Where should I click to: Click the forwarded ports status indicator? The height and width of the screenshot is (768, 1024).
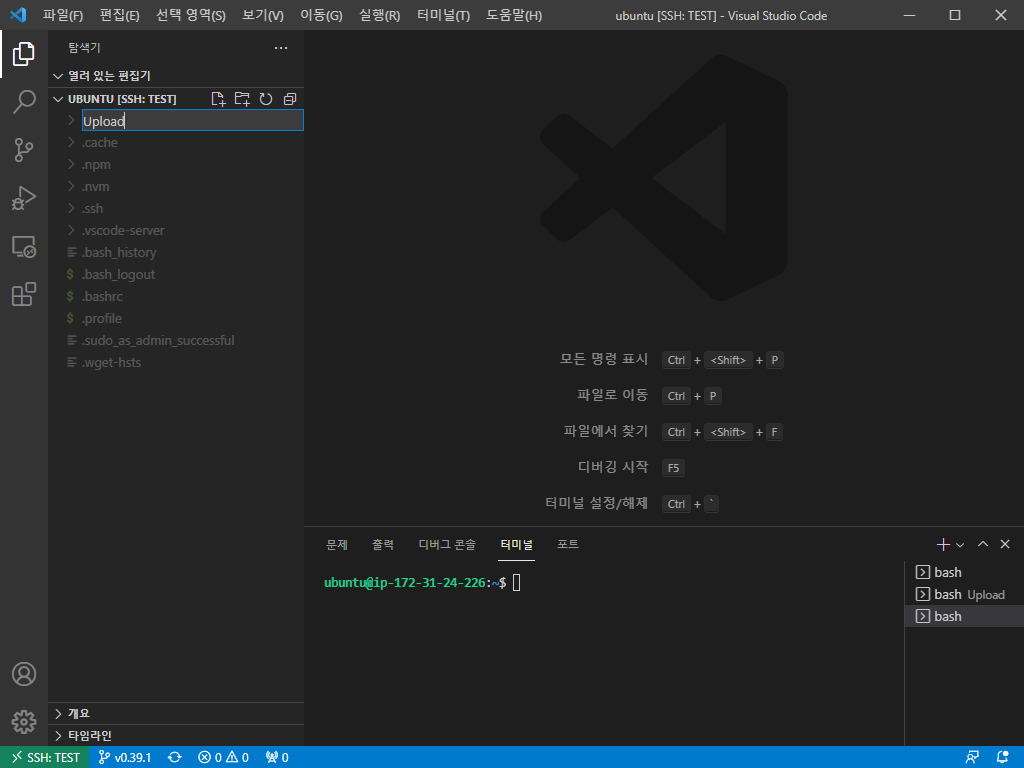[277, 758]
